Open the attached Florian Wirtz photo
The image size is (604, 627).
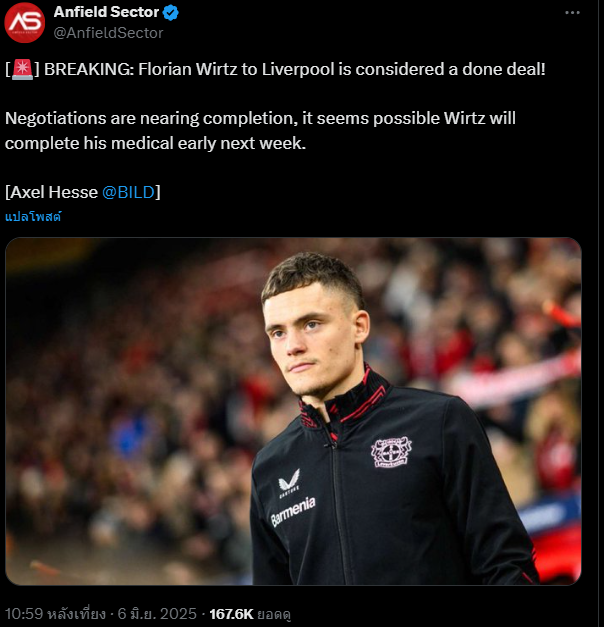[293, 411]
